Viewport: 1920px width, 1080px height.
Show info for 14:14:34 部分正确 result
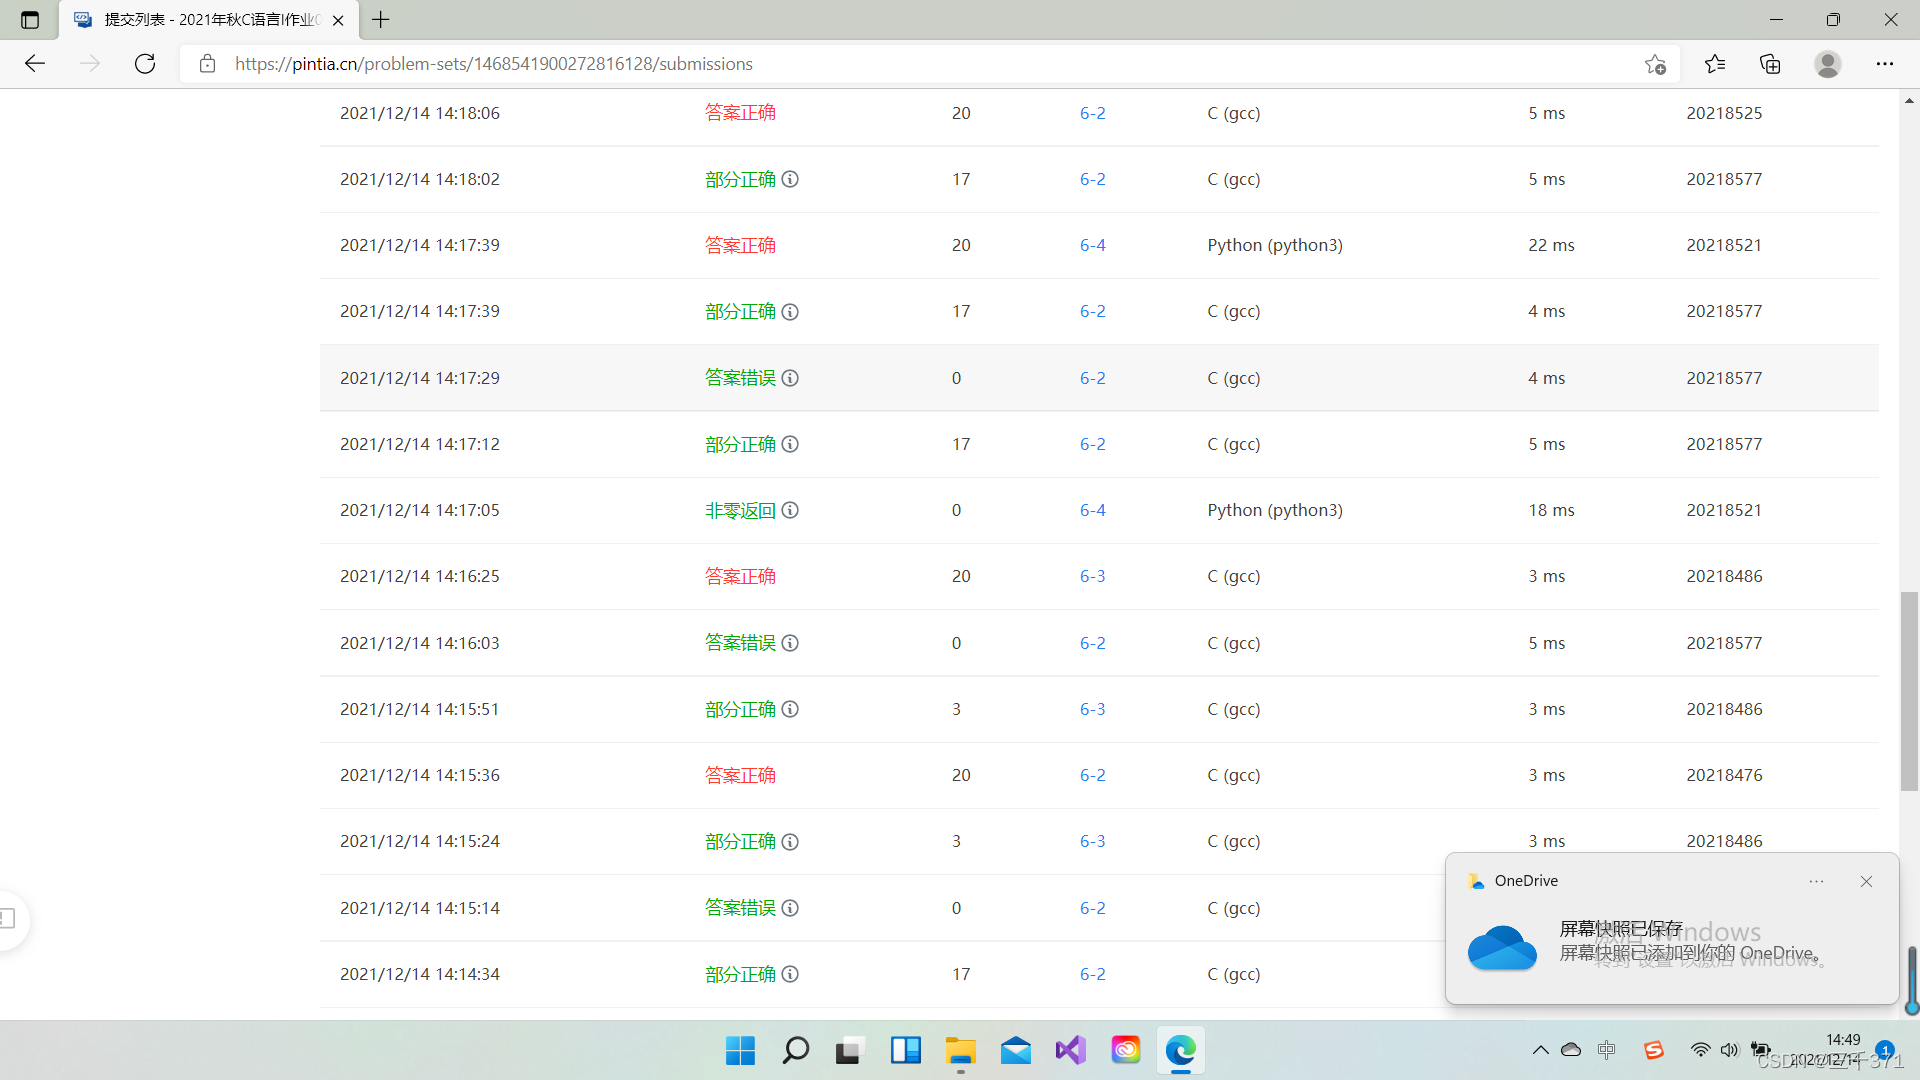[790, 974]
